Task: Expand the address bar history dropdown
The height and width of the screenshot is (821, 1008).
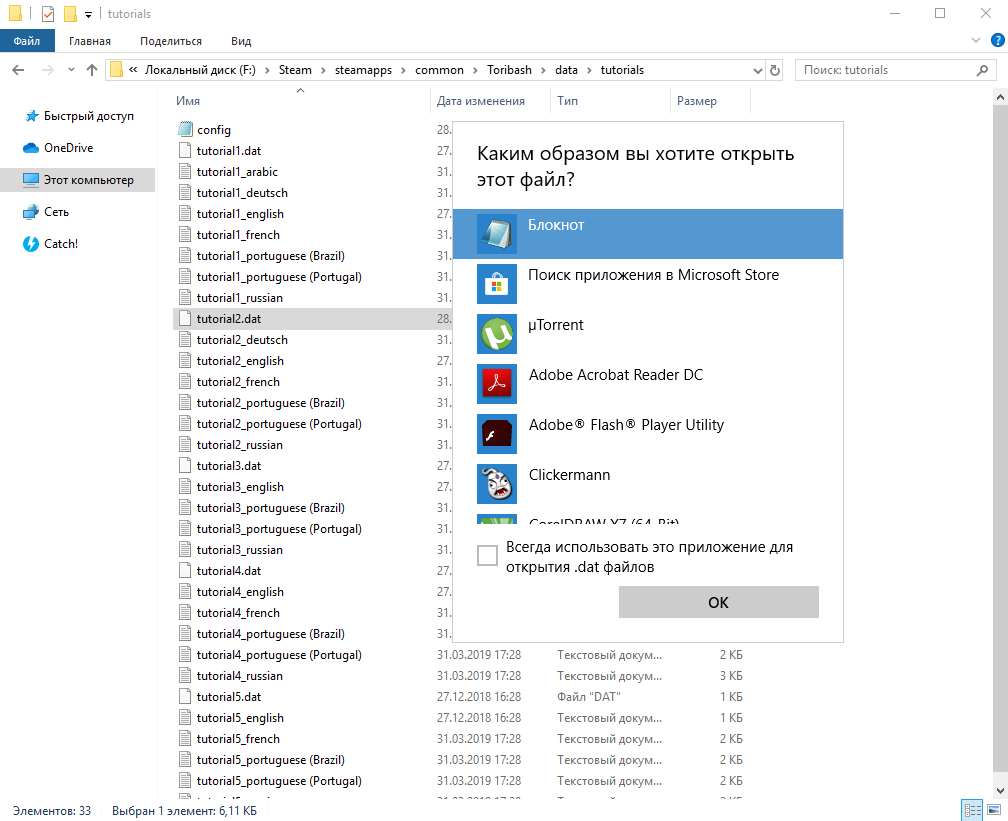Action: click(x=757, y=70)
